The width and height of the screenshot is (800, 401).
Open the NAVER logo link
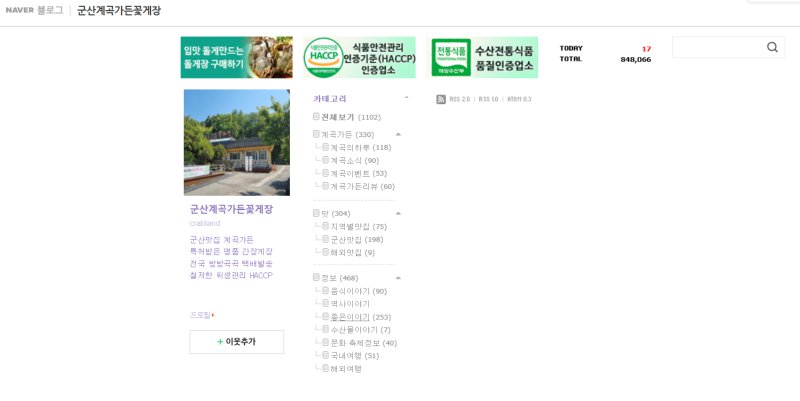click(x=19, y=10)
